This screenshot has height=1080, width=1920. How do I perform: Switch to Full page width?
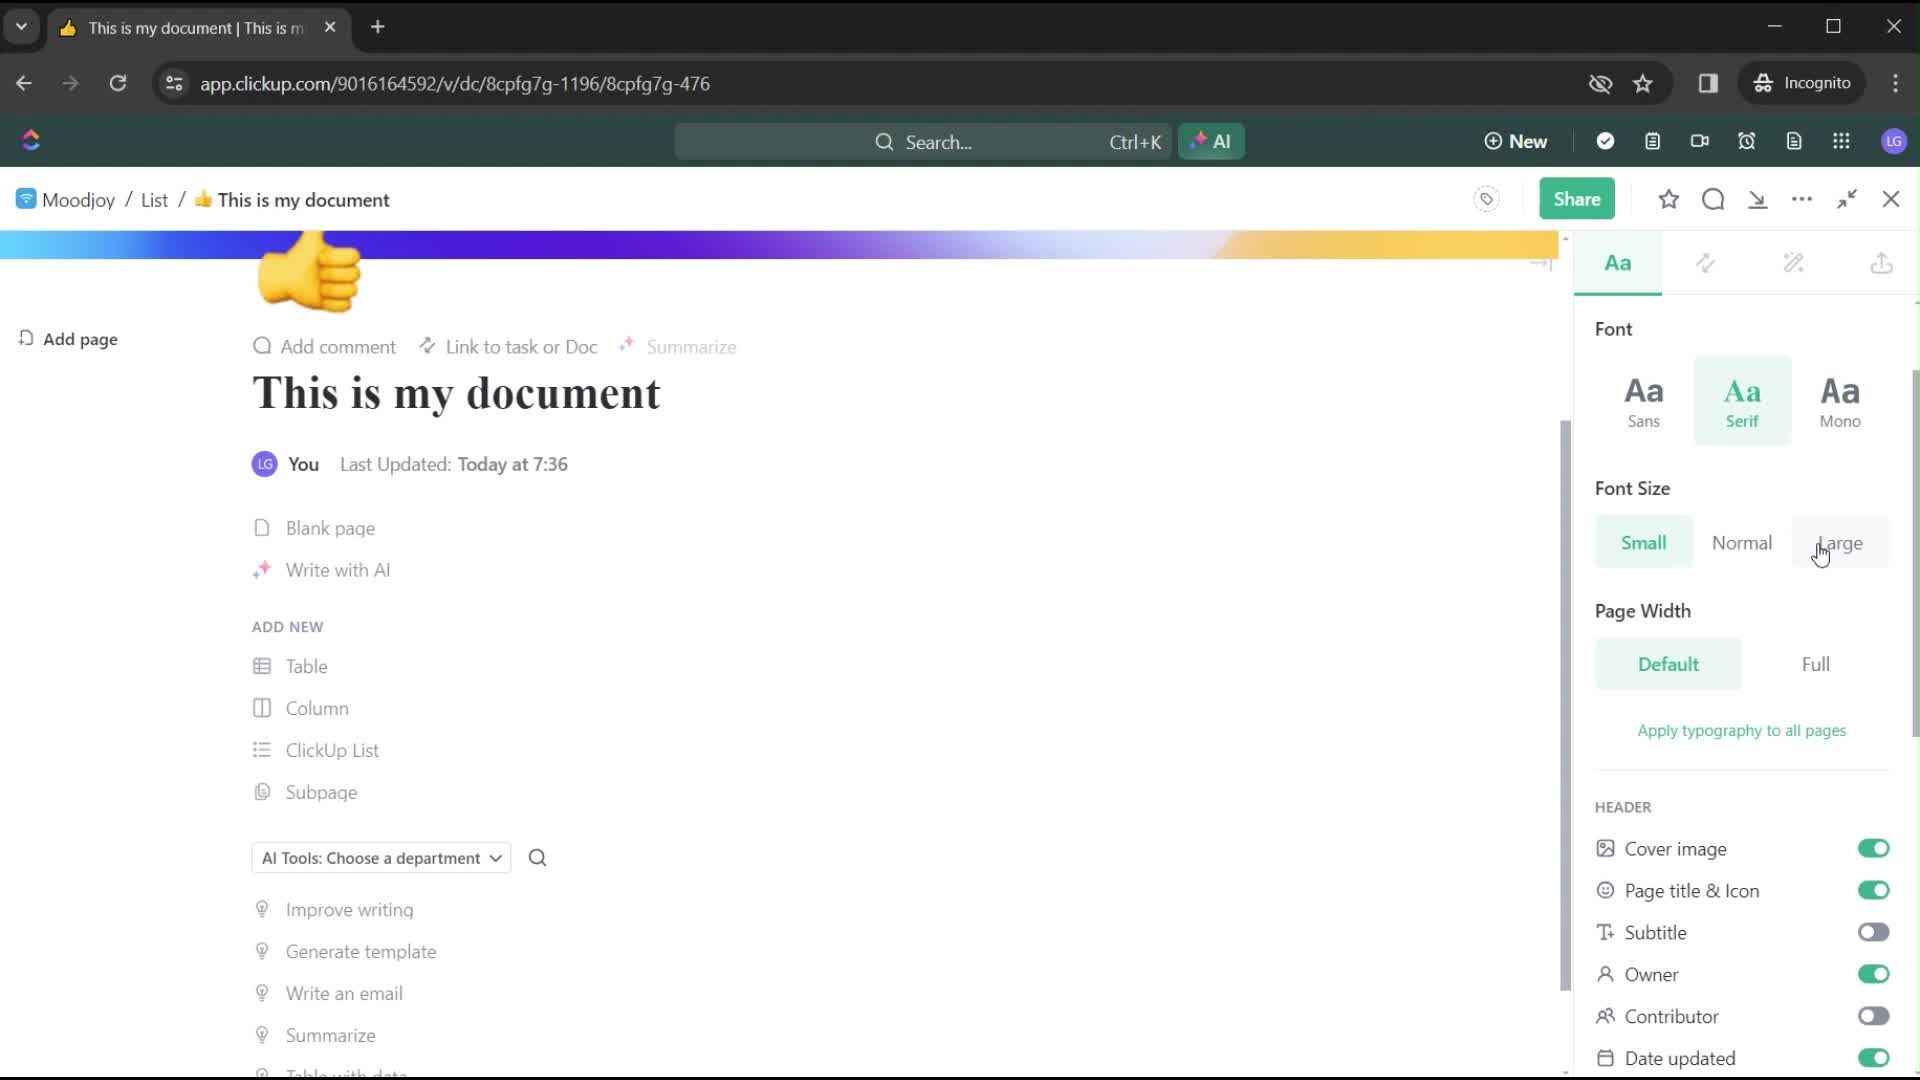tap(1817, 663)
